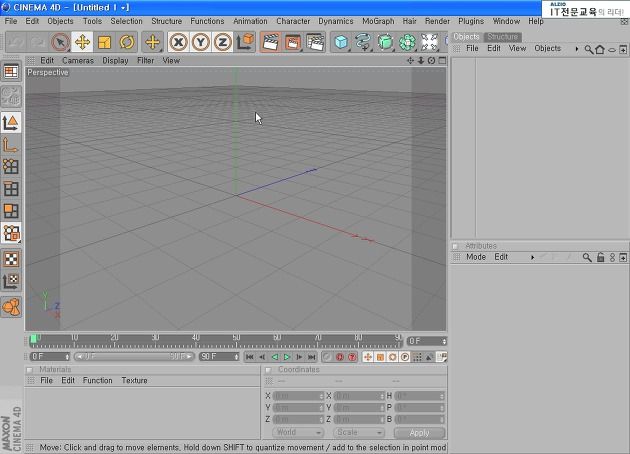Image resolution: width=630 pixels, height=454 pixels.
Task: Click the viewport pan camera icon
Action: pos(410,60)
